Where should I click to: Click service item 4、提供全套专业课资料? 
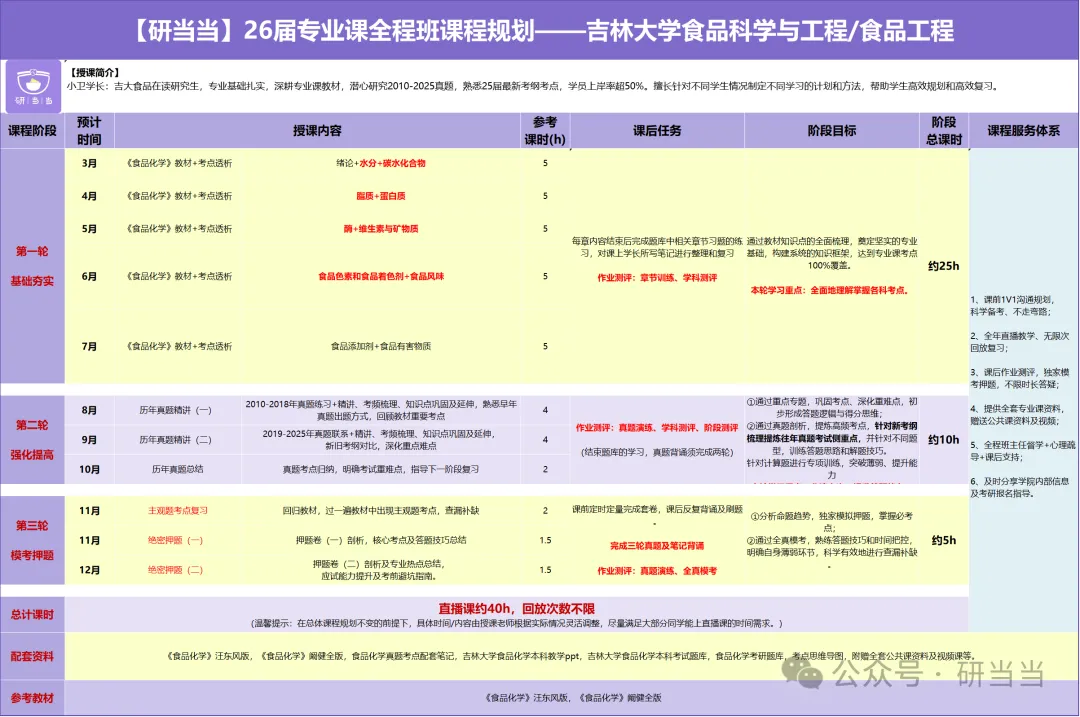click(x=1017, y=414)
